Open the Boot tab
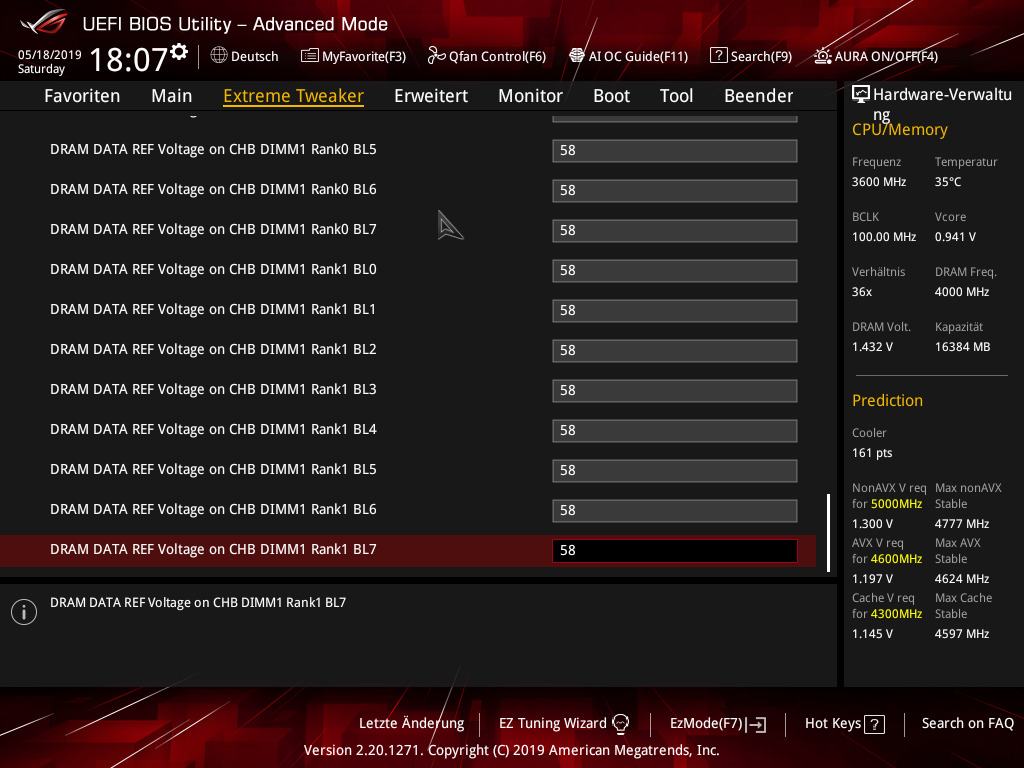Screen dimensions: 1024x768 pyautogui.click(x=611, y=96)
